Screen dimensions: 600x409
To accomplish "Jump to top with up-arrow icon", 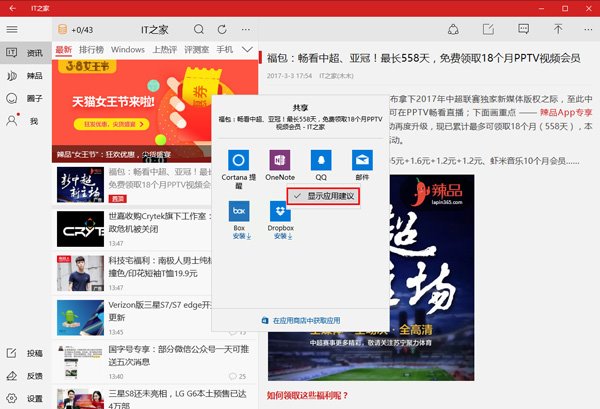I will [558, 29].
